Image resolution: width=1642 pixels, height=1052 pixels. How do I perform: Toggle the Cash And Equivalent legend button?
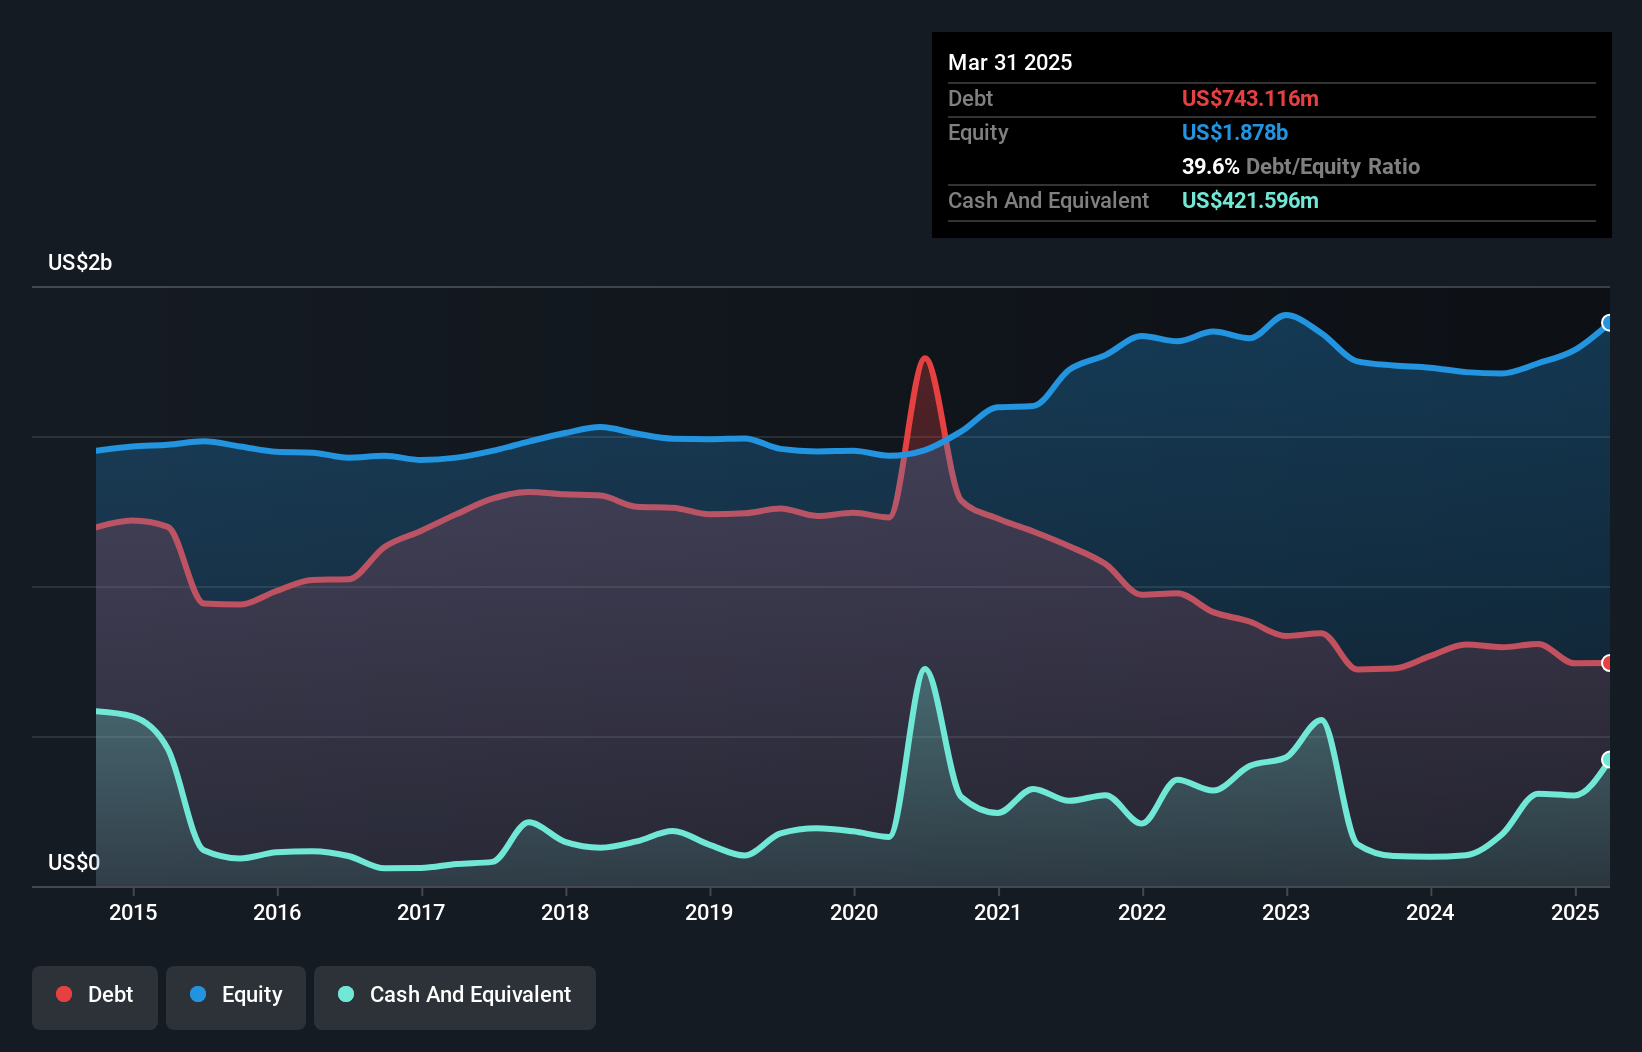455,997
